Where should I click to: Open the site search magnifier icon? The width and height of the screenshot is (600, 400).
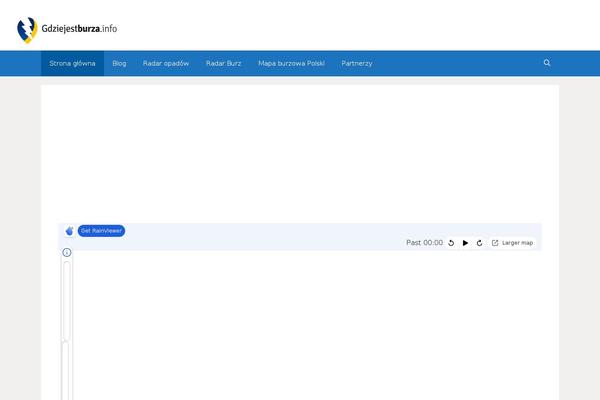(x=547, y=63)
